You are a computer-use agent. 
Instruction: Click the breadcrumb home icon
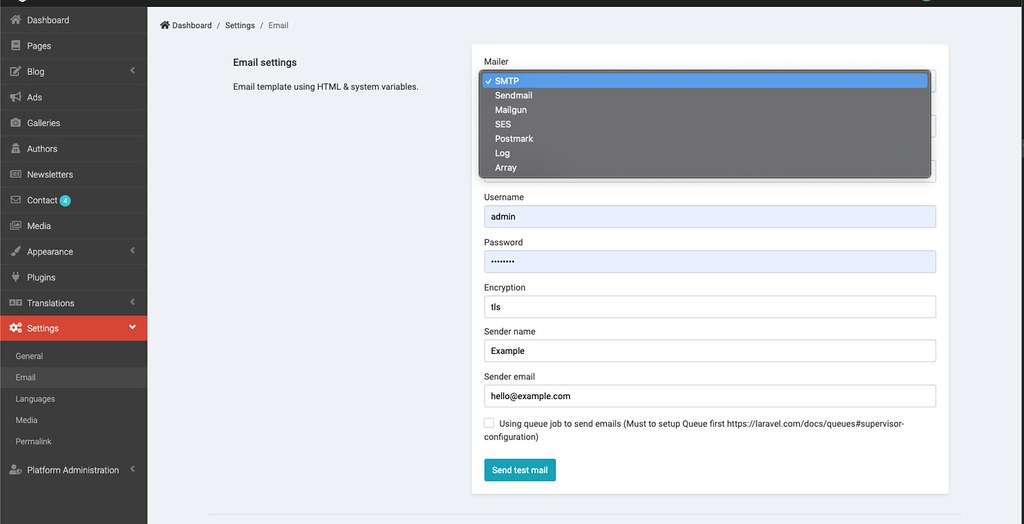165,25
